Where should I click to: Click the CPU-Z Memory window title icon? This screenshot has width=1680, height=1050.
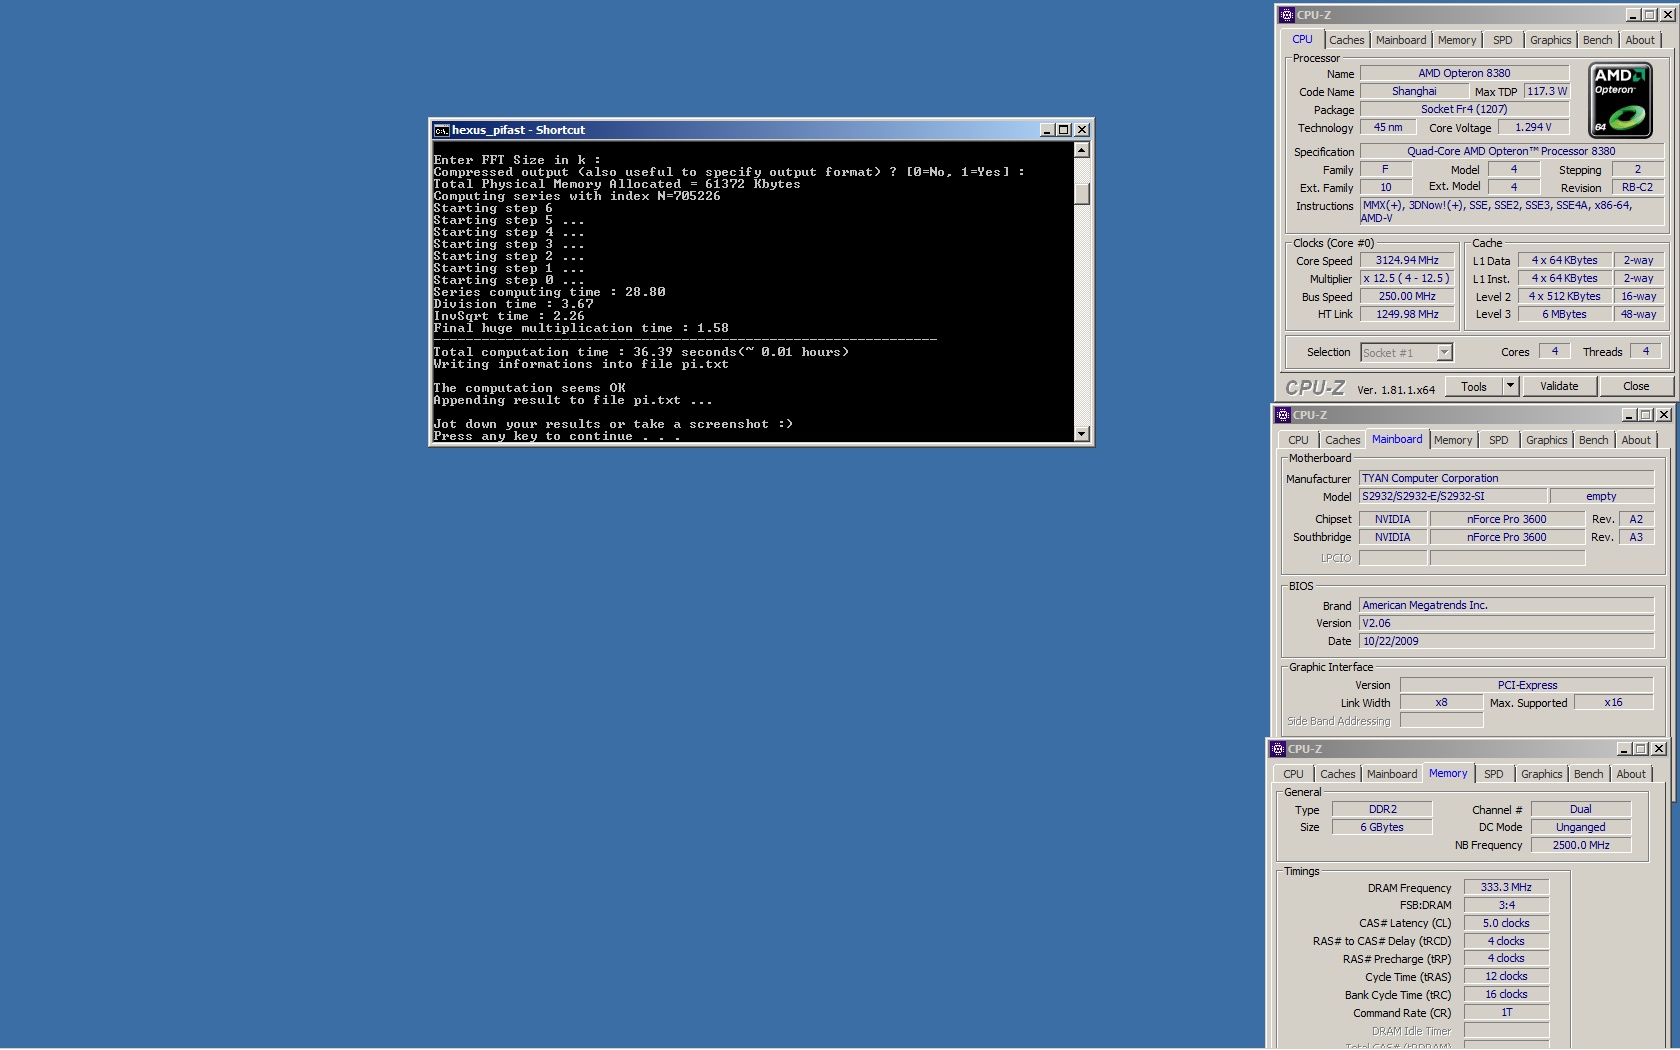[1278, 749]
